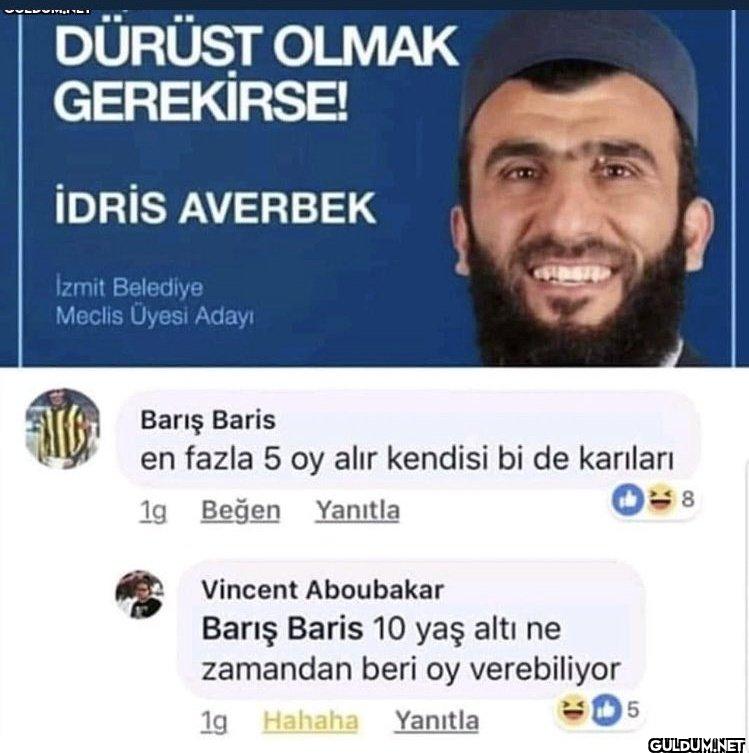The image size is (749, 753).
Task: Click Yanıtla under Barış Baris's comment
Action: coord(357,510)
